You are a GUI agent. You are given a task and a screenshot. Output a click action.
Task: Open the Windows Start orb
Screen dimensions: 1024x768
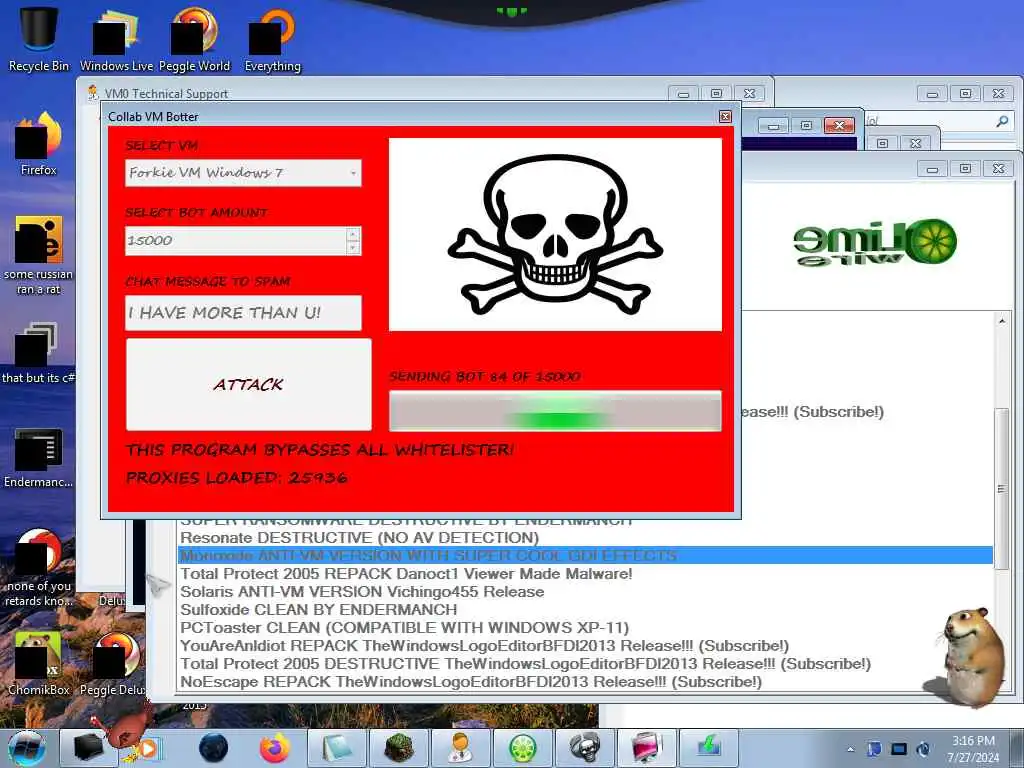click(x=27, y=748)
